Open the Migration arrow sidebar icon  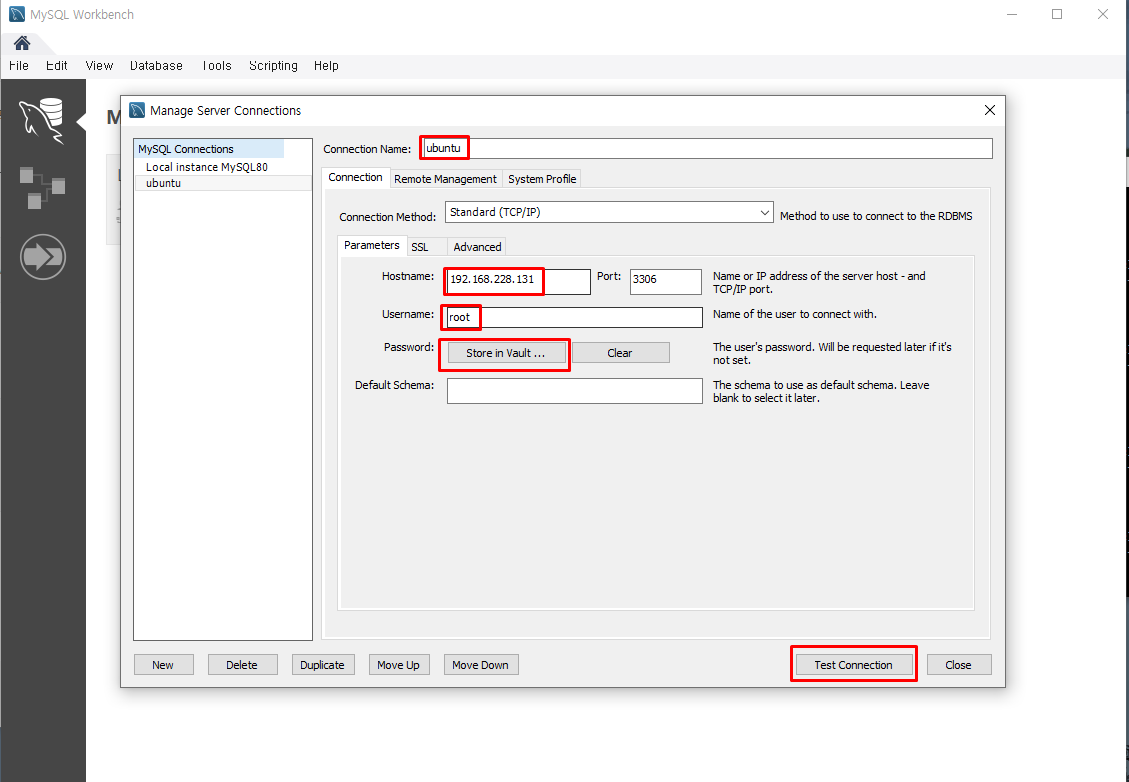(x=42, y=256)
